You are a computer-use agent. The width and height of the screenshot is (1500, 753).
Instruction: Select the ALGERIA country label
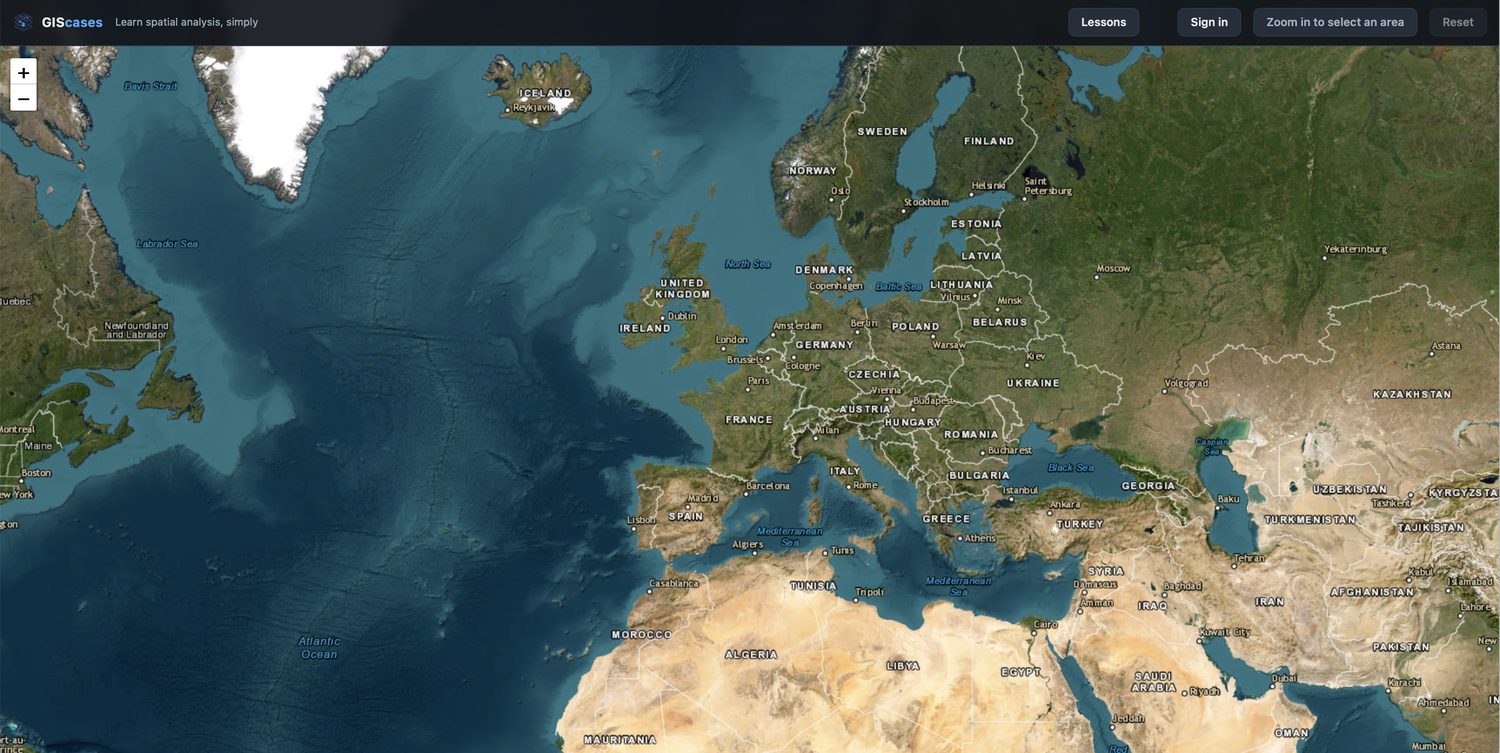coord(751,655)
